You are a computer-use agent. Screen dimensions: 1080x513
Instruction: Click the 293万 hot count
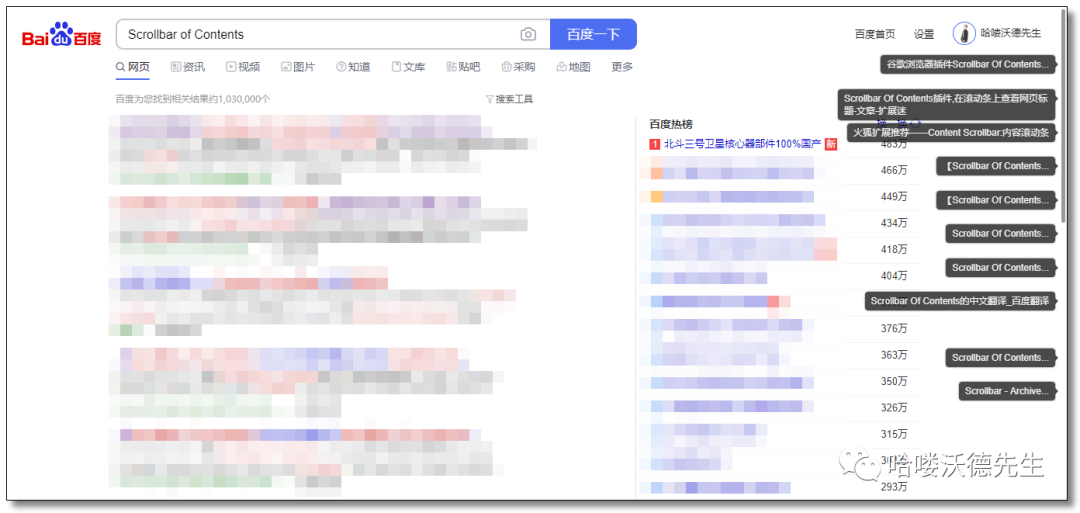(x=894, y=487)
